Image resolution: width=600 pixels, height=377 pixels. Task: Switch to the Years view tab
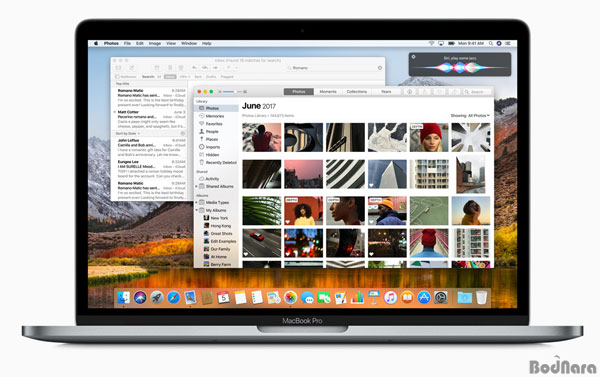[386, 92]
